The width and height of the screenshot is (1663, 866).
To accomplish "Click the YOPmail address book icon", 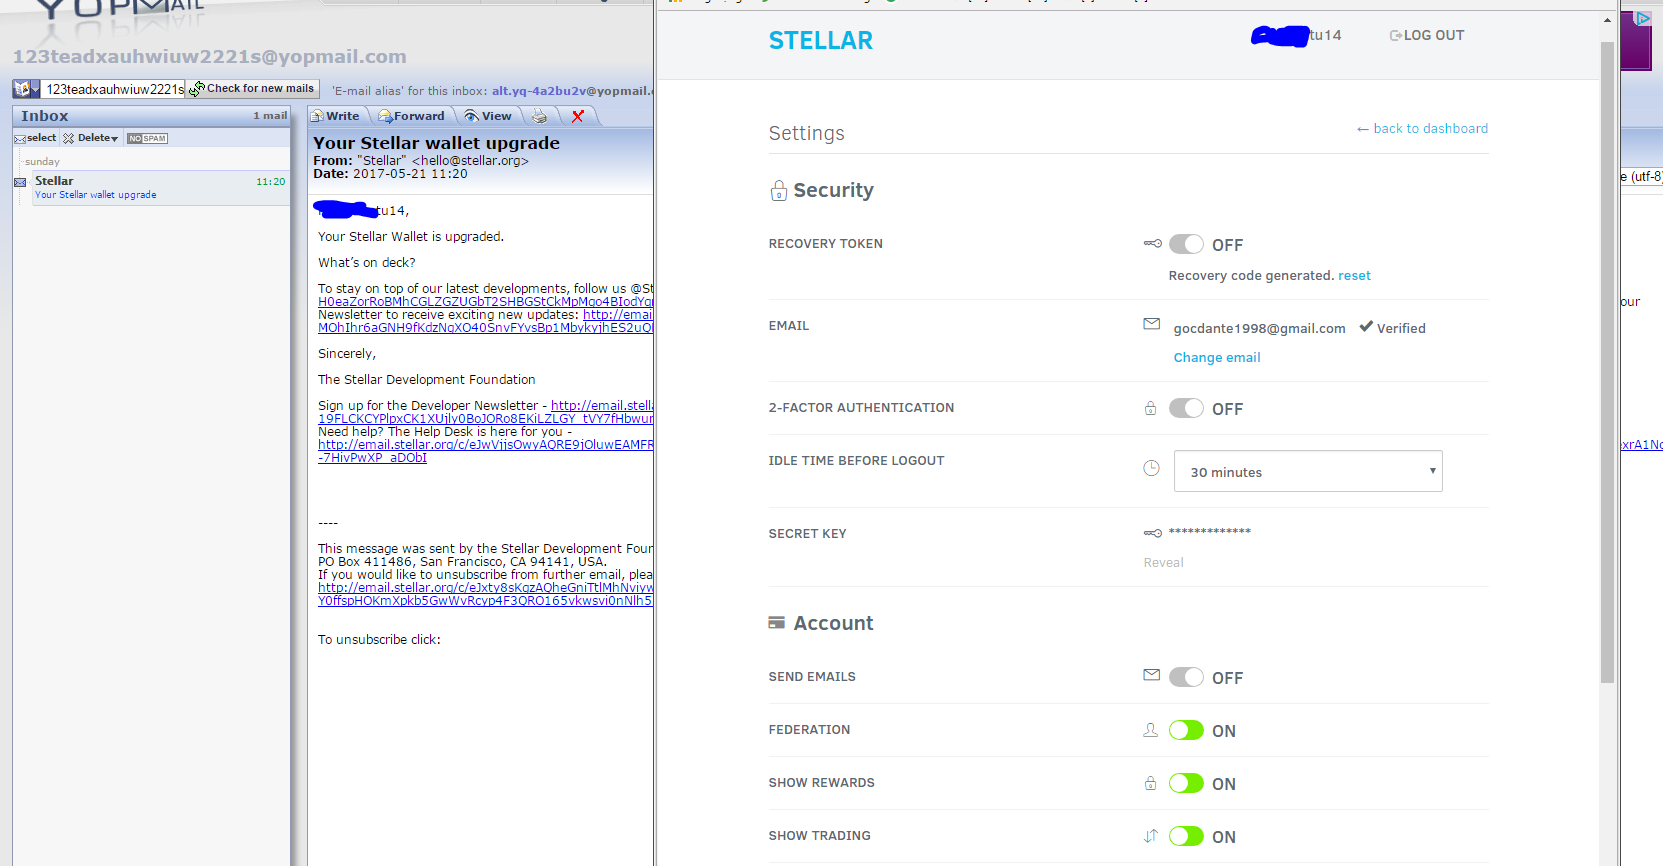I will (x=21, y=89).
